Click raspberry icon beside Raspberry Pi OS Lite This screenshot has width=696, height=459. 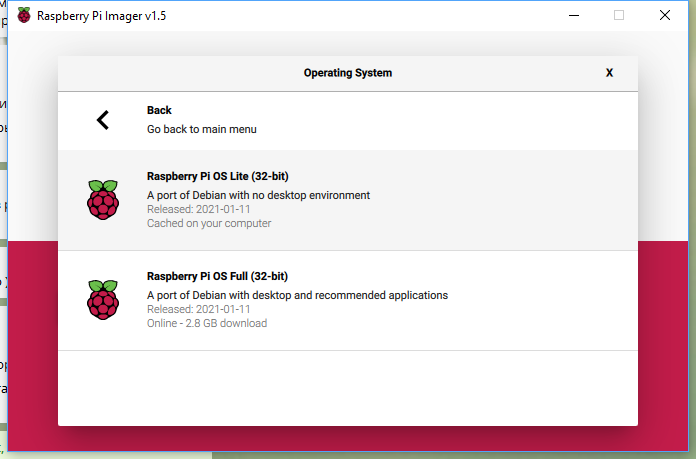coord(103,200)
